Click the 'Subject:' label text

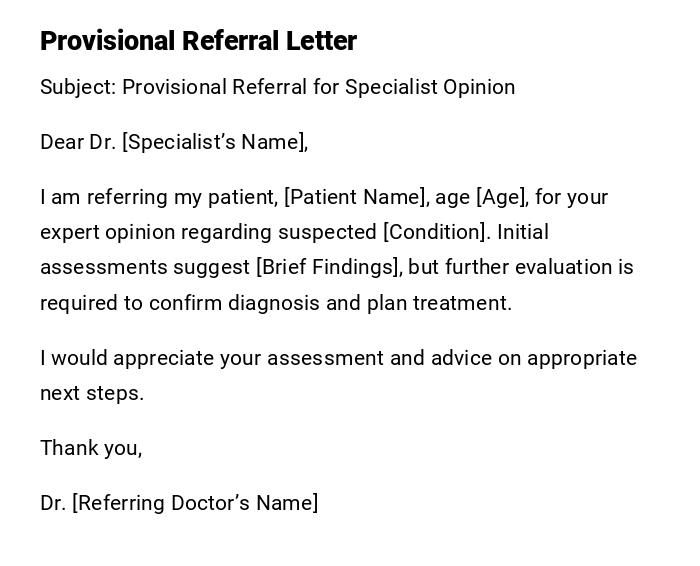click(x=78, y=87)
